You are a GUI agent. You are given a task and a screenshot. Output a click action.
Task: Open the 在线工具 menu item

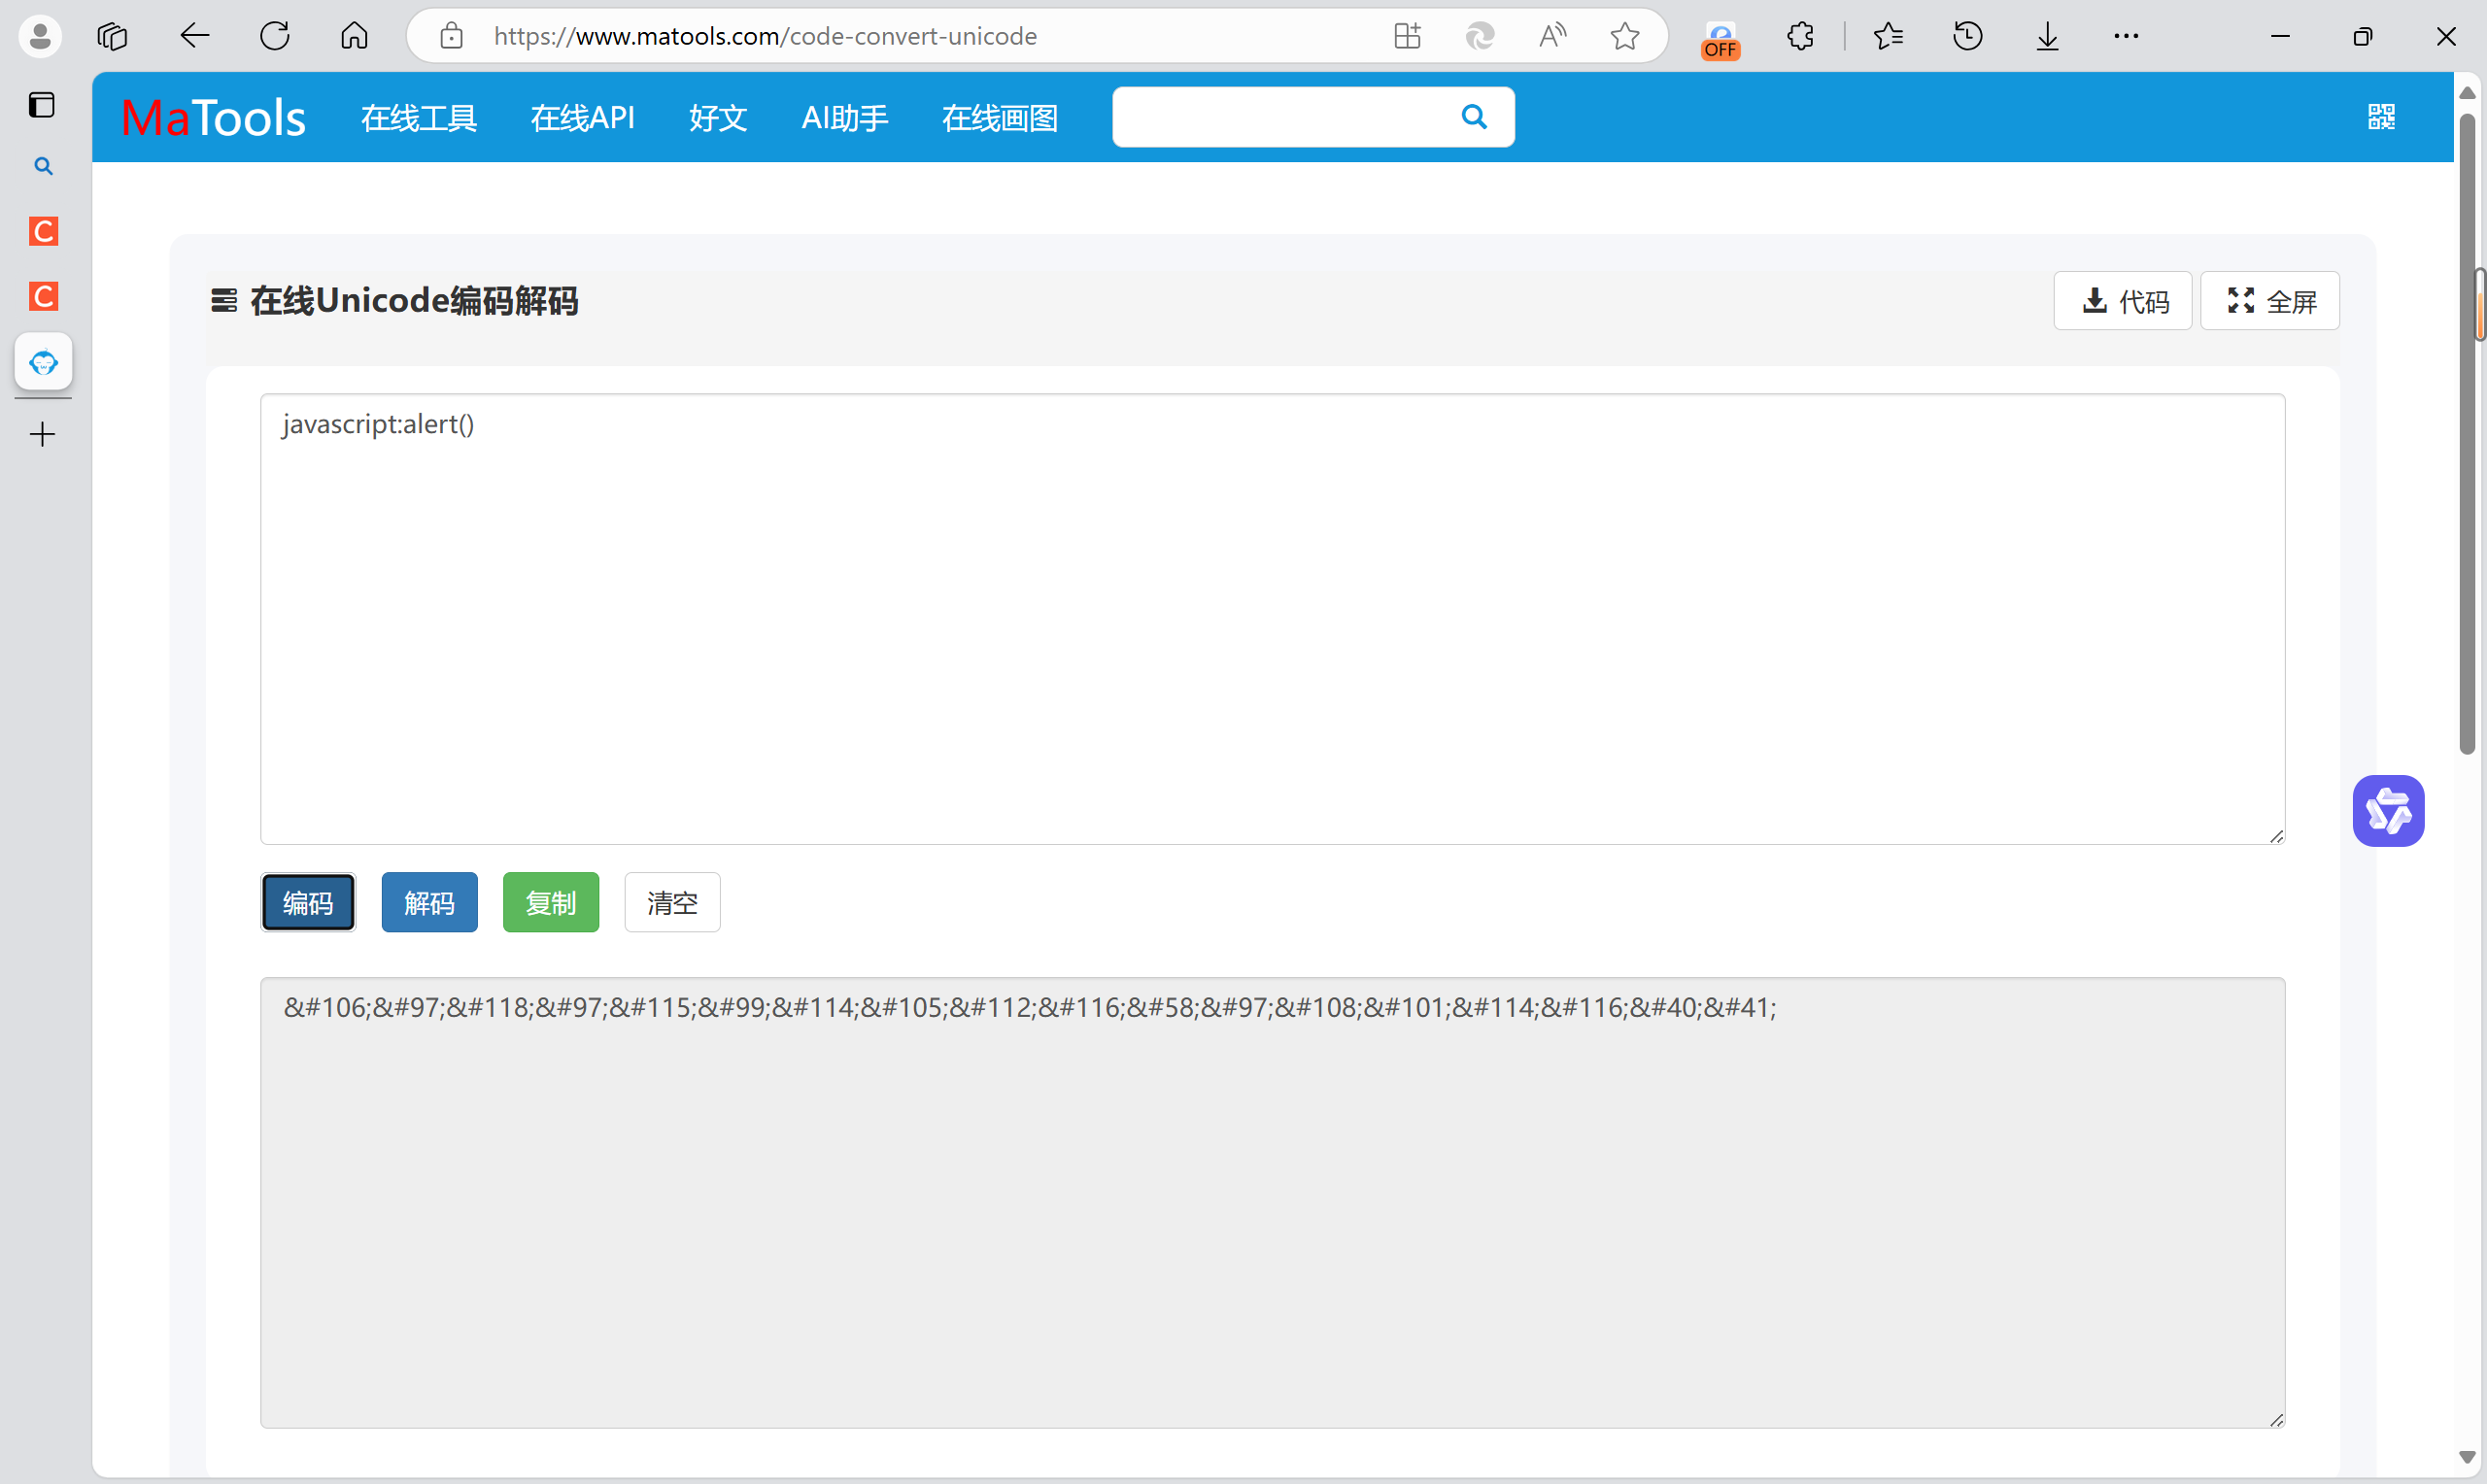point(418,118)
